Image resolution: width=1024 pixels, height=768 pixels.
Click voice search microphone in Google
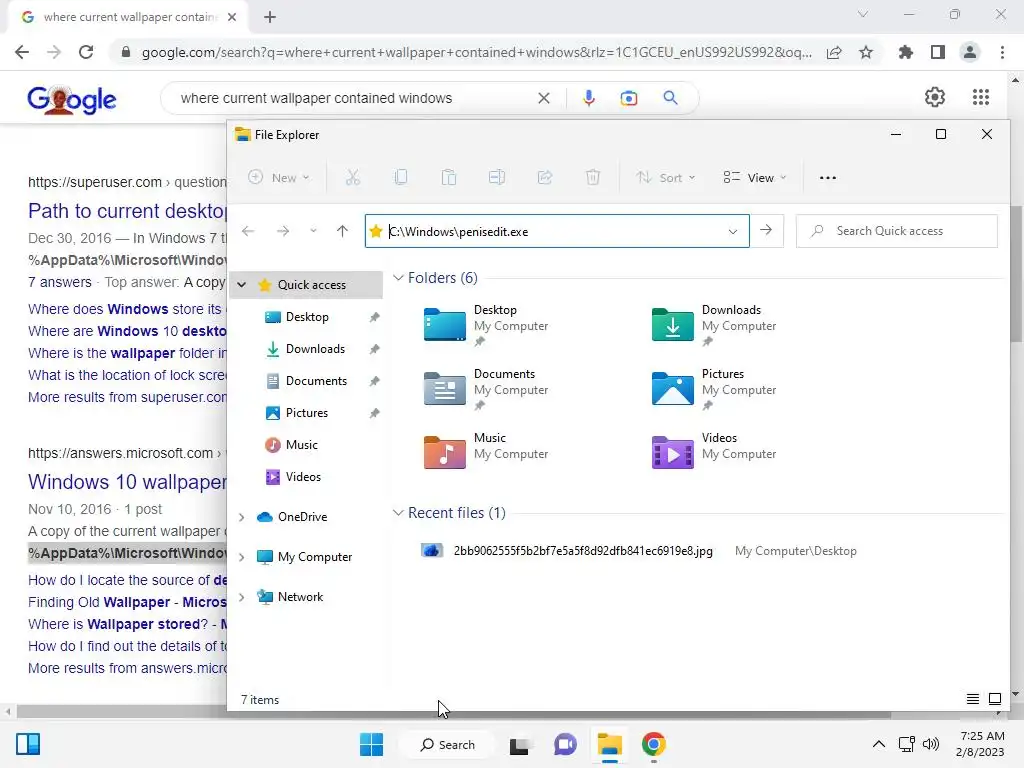(x=588, y=98)
